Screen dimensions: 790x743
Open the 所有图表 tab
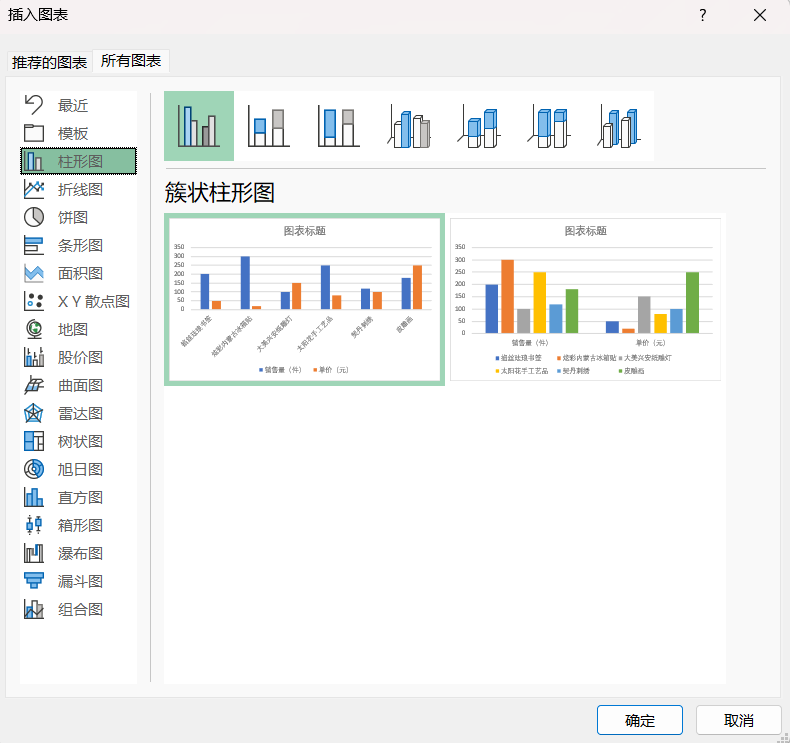pyautogui.click(x=131, y=61)
